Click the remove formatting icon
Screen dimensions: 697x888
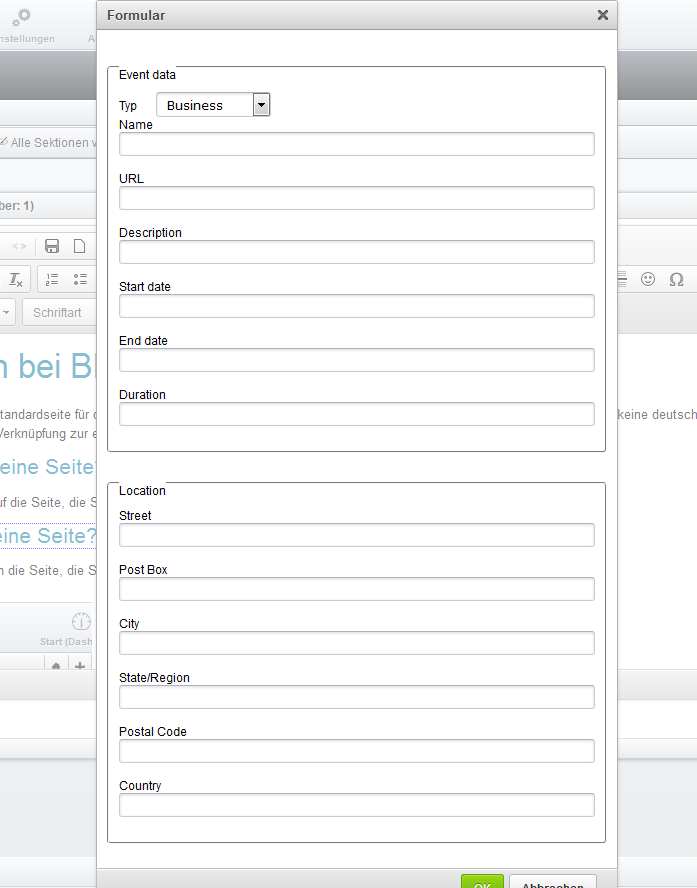(x=16, y=279)
